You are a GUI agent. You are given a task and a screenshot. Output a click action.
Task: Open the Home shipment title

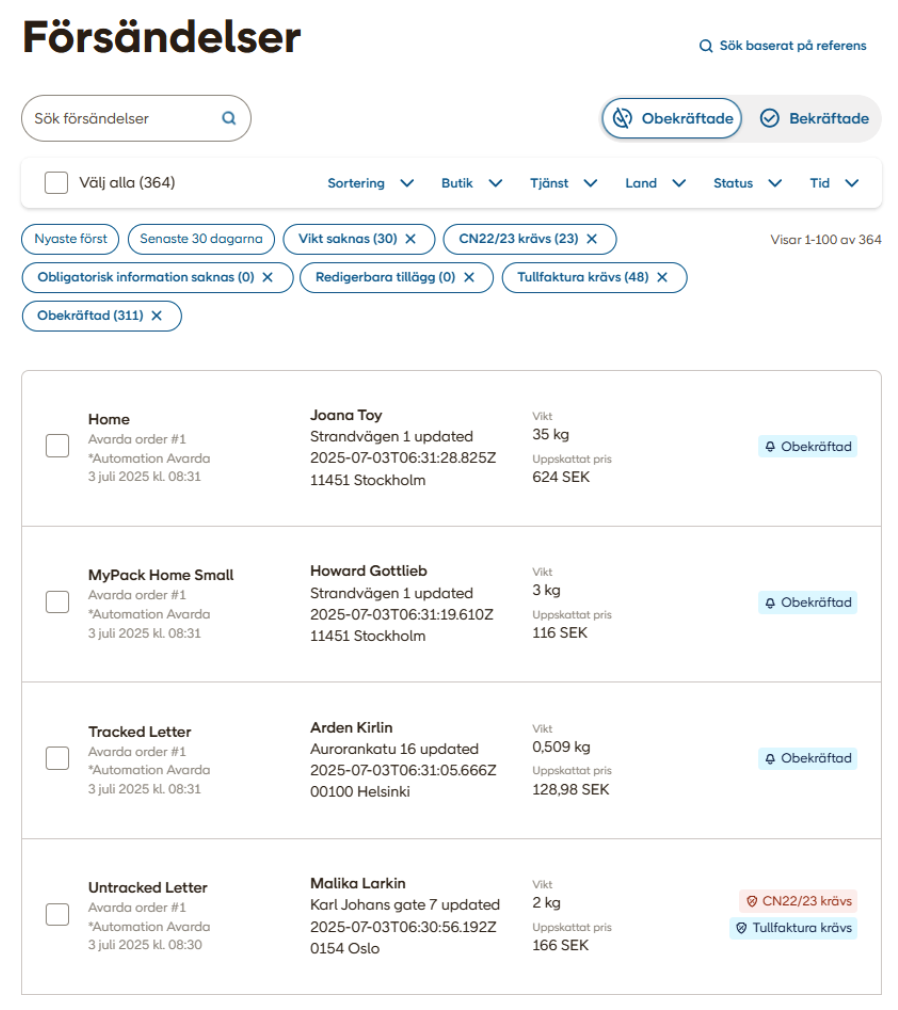tap(109, 419)
